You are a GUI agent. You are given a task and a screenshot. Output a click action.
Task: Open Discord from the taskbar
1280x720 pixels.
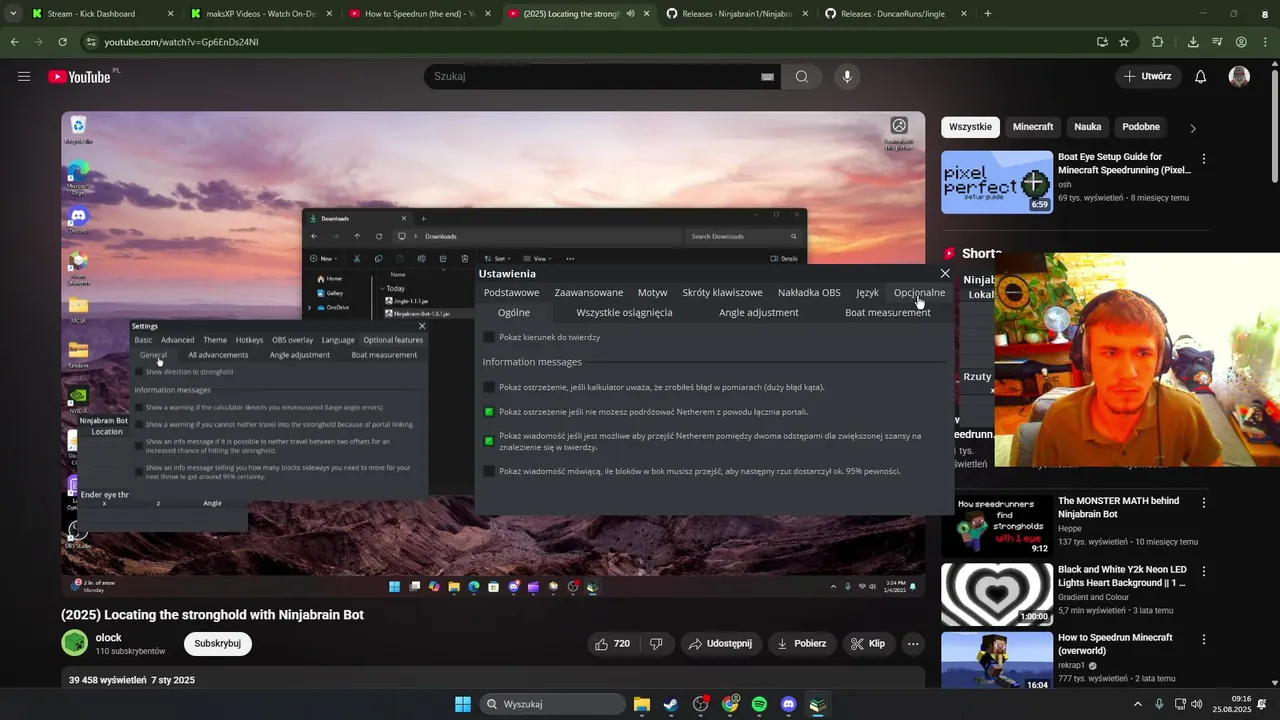coord(788,704)
